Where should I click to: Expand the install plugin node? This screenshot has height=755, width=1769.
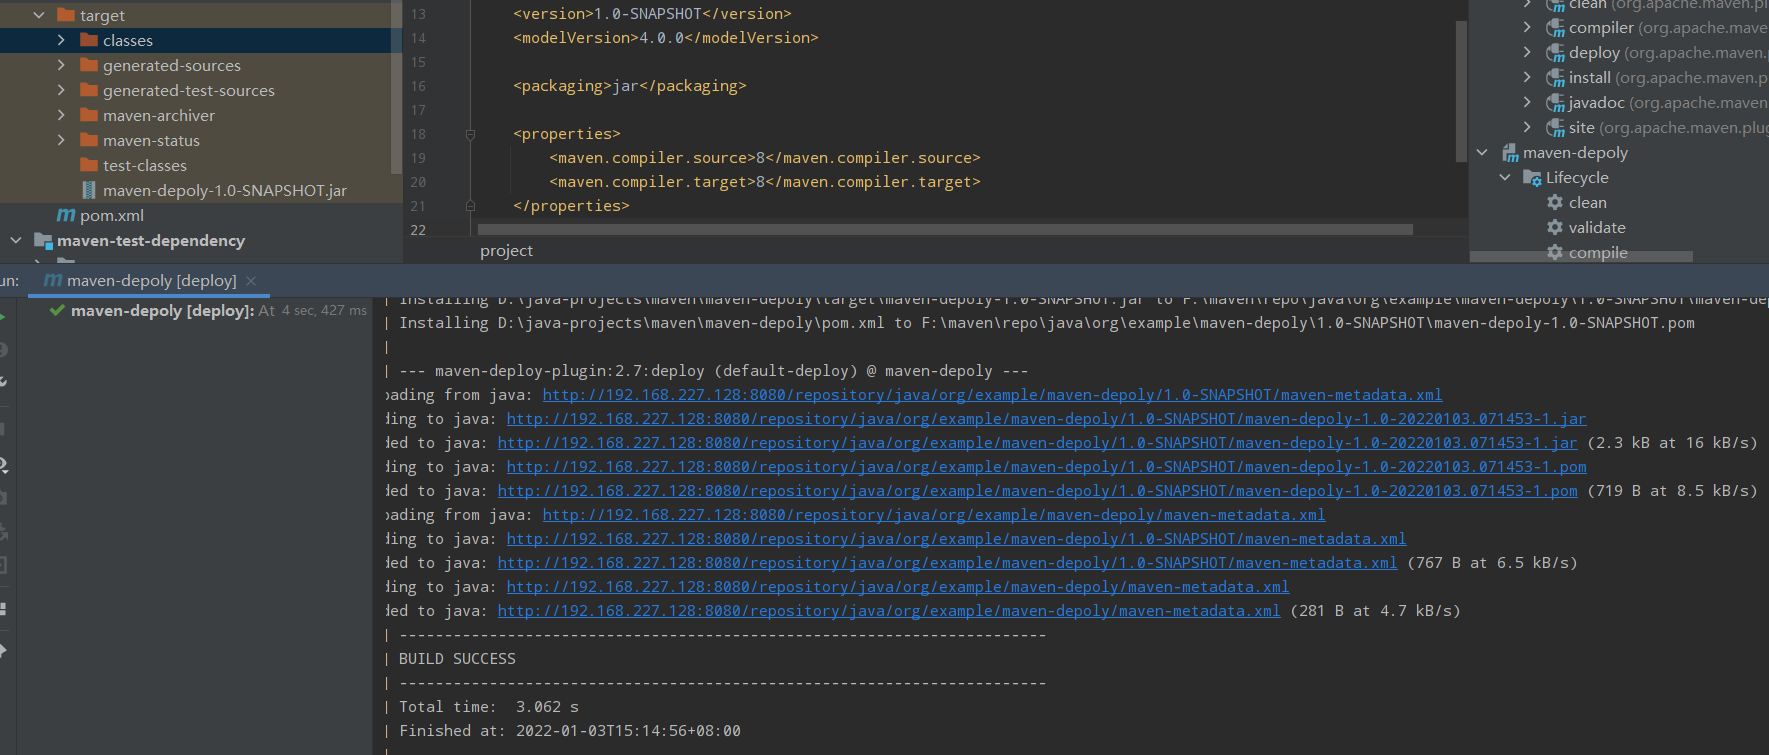pos(1526,78)
